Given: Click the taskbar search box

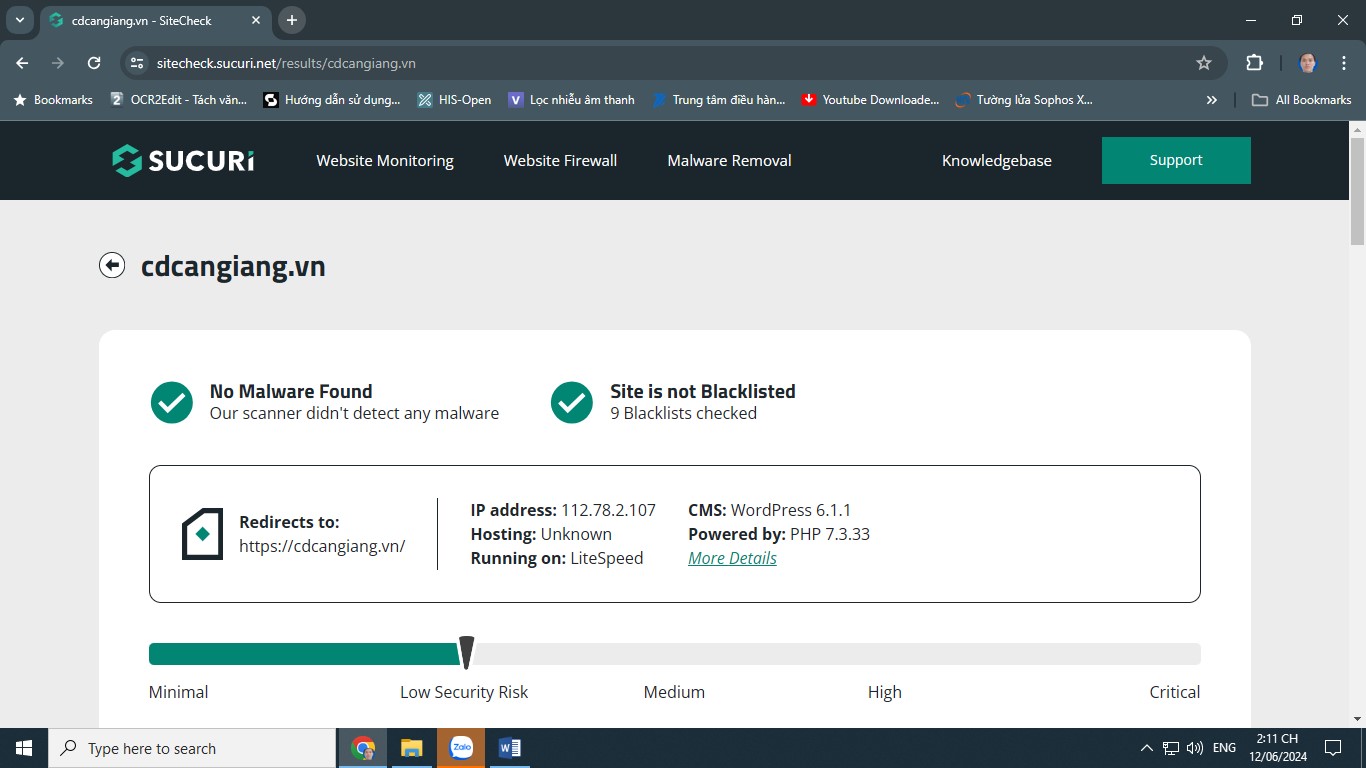Looking at the screenshot, I should click(192, 748).
